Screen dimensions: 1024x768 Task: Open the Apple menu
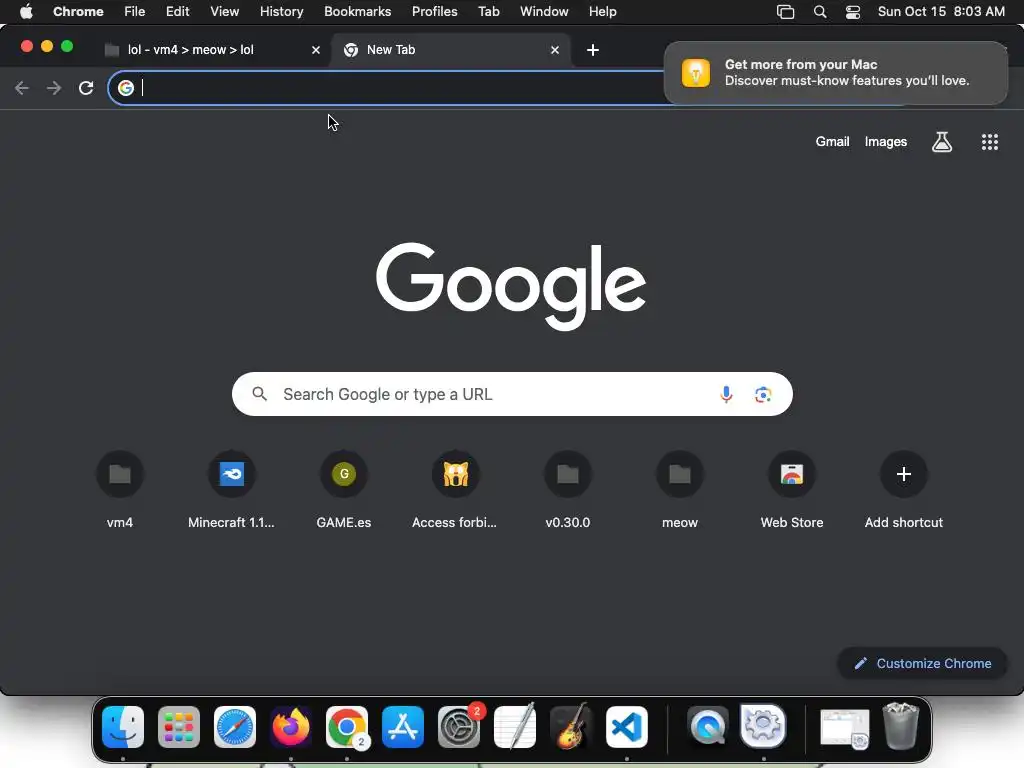pyautogui.click(x=26, y=12)
